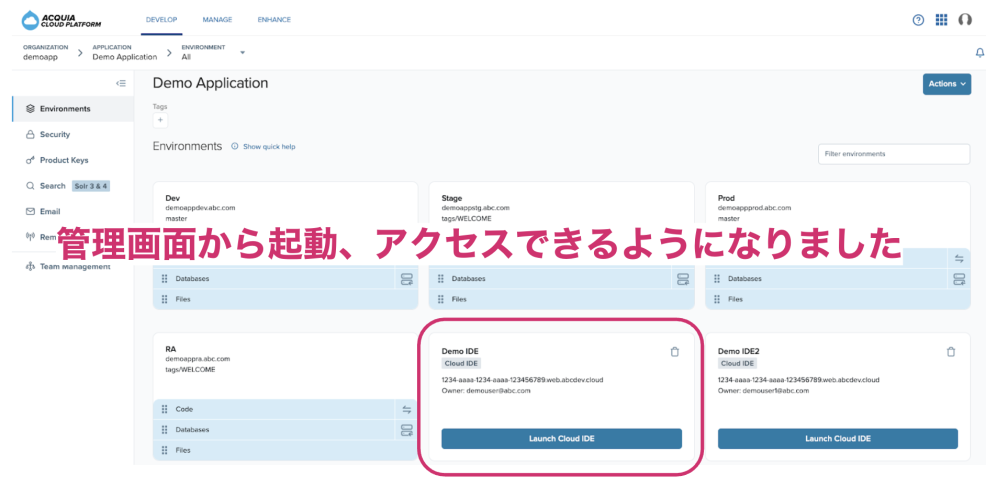Open the help question mark icon
Screen dimensions: 986x498
pyautogui.click(x=918, y=20)
